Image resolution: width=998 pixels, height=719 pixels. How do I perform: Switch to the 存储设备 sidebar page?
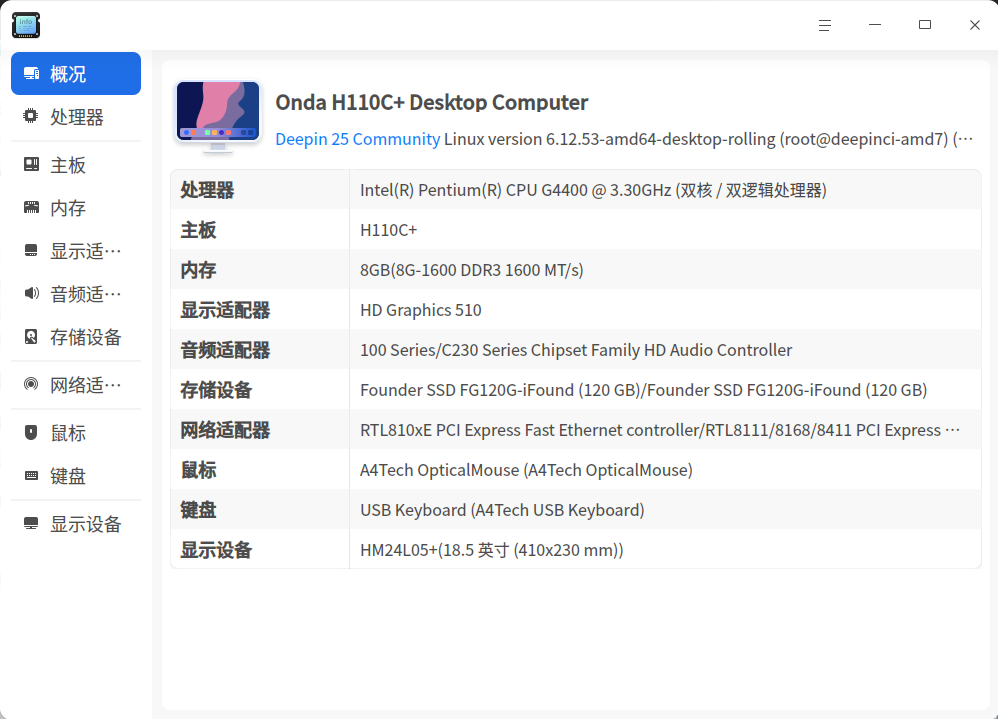(x=76, y=337)
